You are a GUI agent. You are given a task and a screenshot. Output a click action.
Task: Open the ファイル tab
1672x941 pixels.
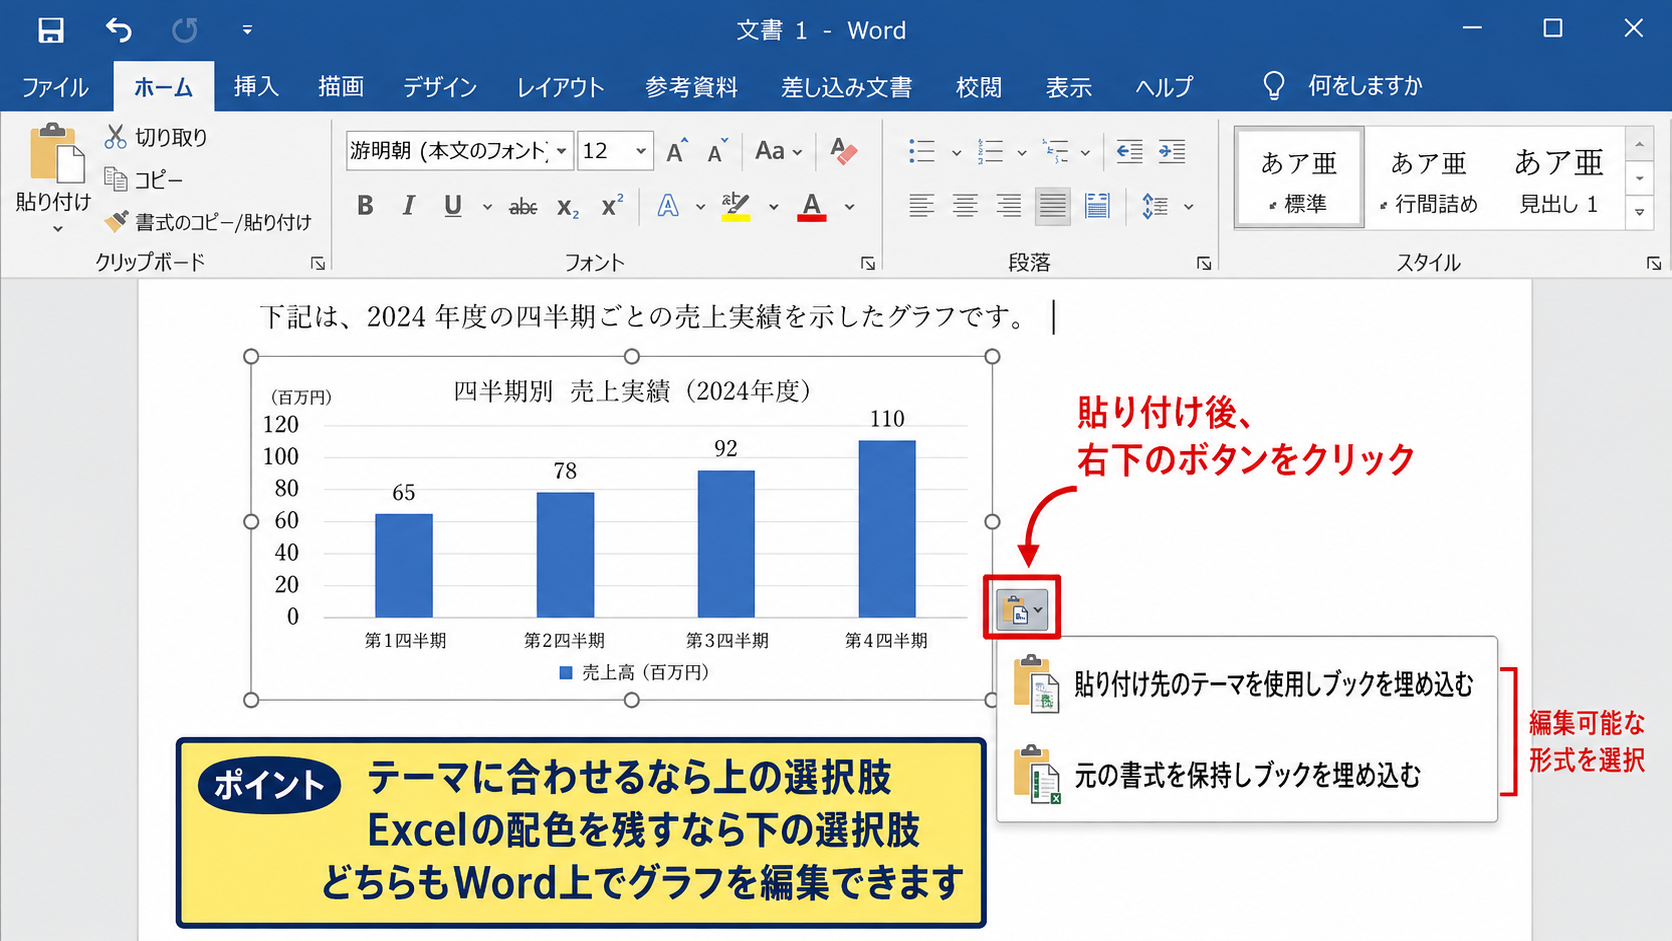tap(55, 87)
